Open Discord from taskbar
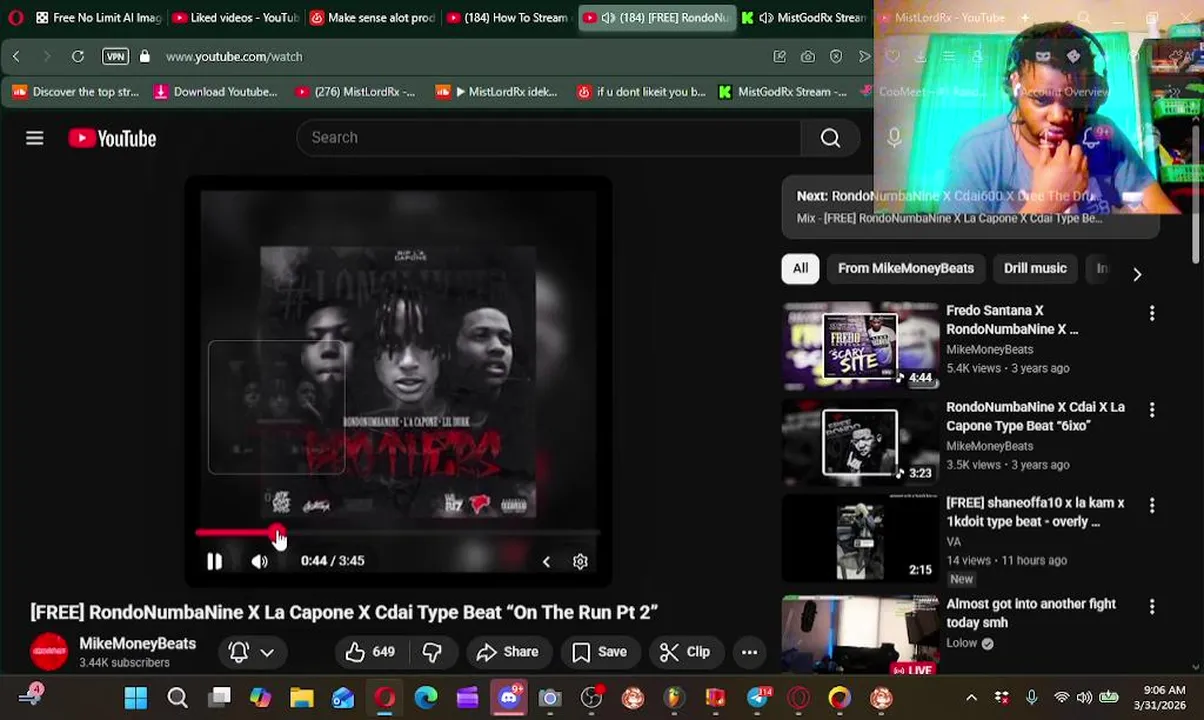 [509, 698]
